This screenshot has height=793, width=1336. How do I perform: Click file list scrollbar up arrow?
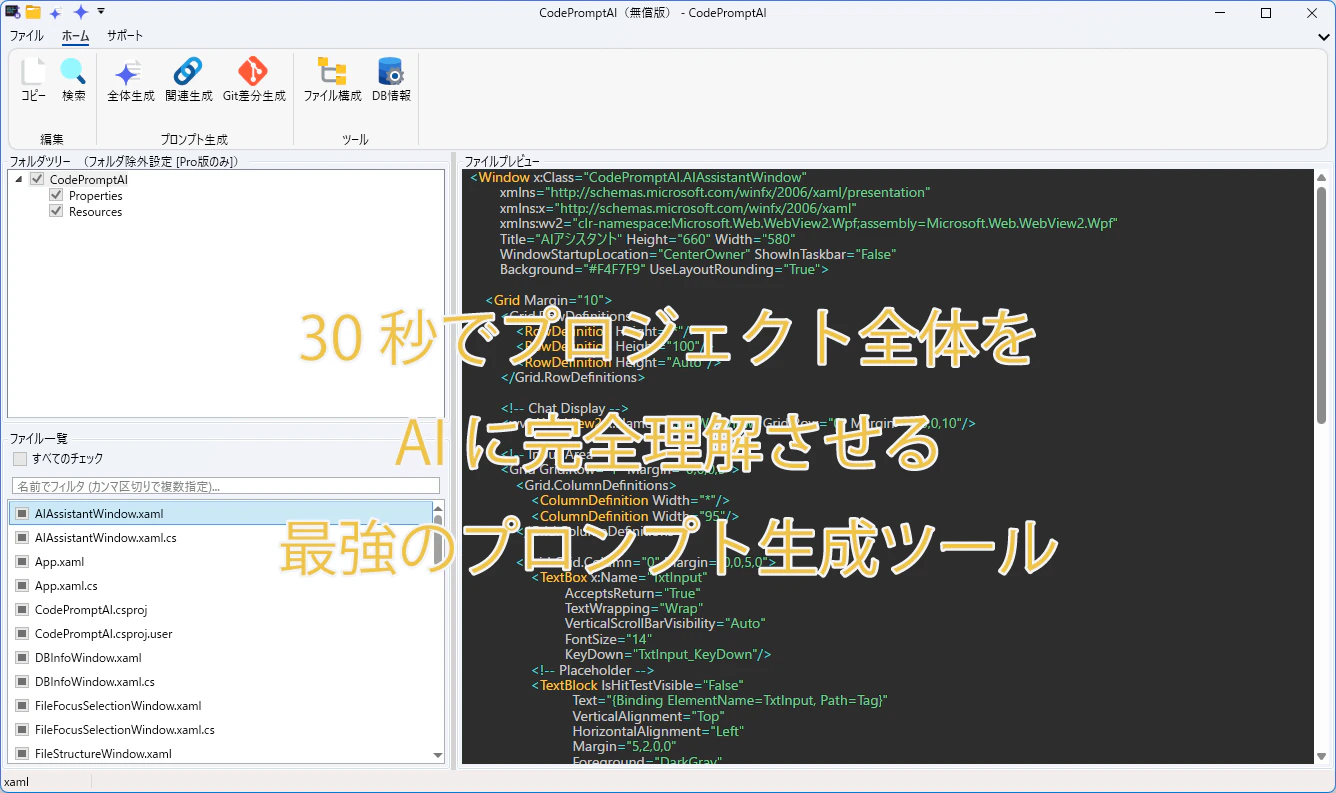438,508
